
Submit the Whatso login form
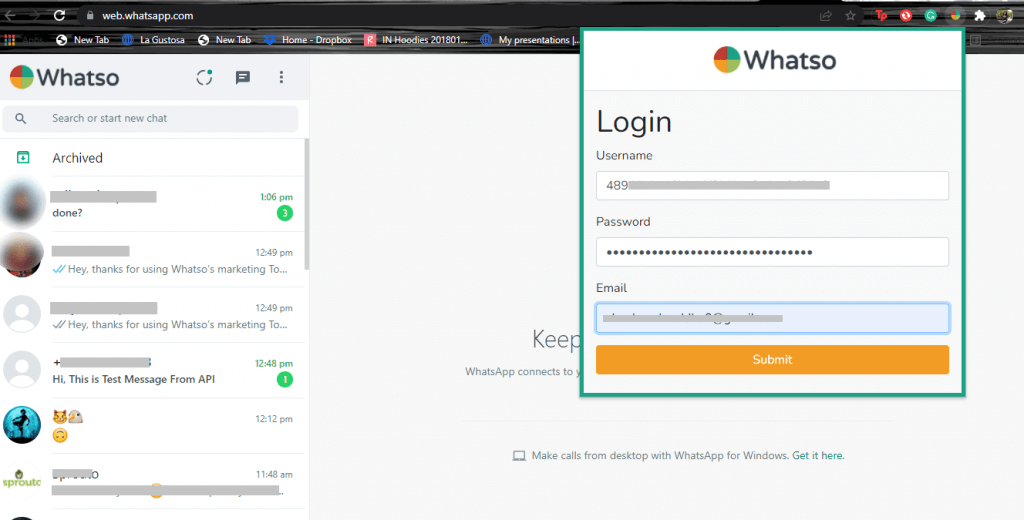tap(772, 360)
